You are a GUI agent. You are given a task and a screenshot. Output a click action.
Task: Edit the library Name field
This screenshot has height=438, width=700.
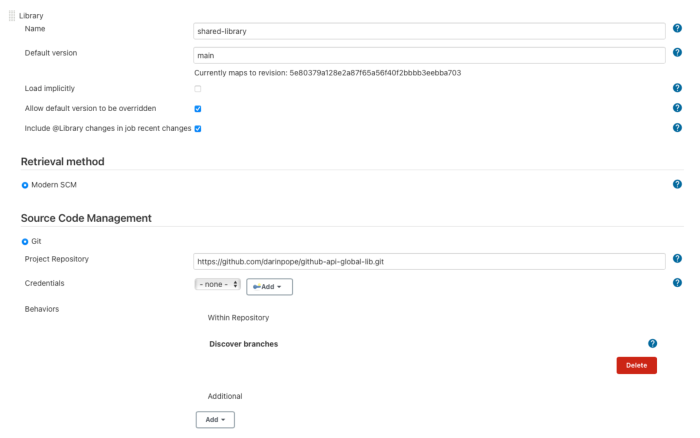click(429, 31)
